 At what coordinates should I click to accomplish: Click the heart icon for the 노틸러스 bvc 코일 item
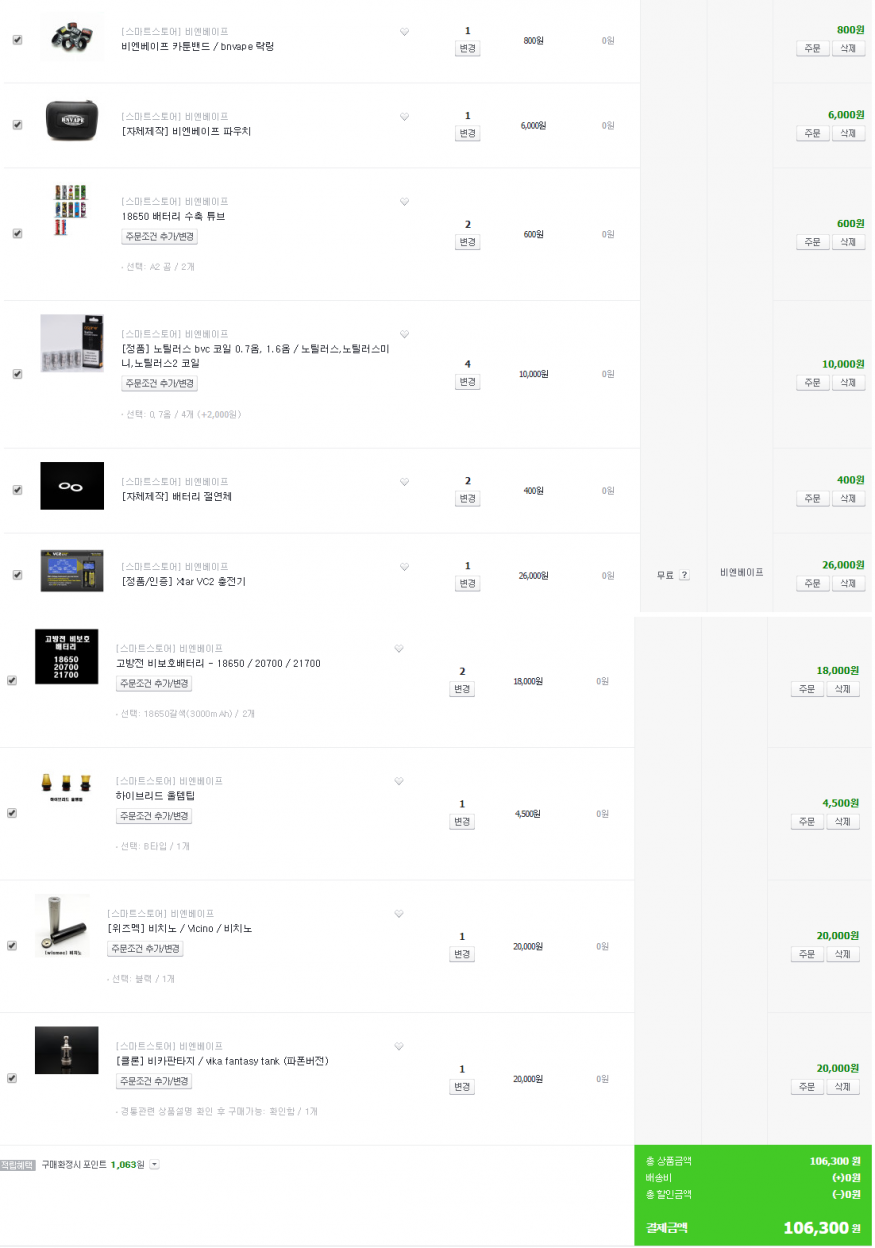404,334
